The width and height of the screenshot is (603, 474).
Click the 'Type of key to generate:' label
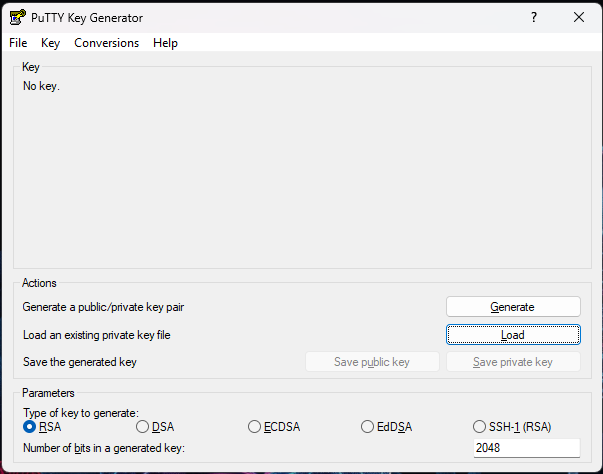[x=81, y=413]
